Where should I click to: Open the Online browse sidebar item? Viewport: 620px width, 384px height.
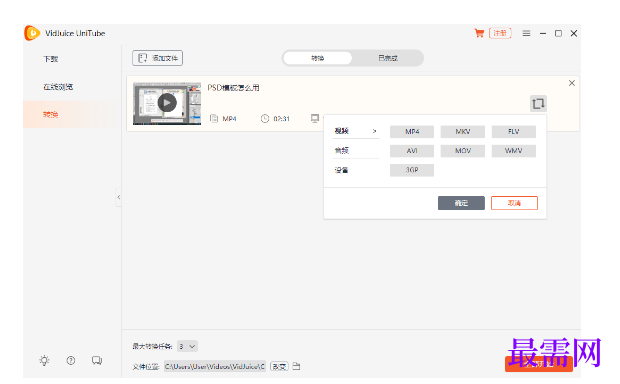[x=58, y=87]
